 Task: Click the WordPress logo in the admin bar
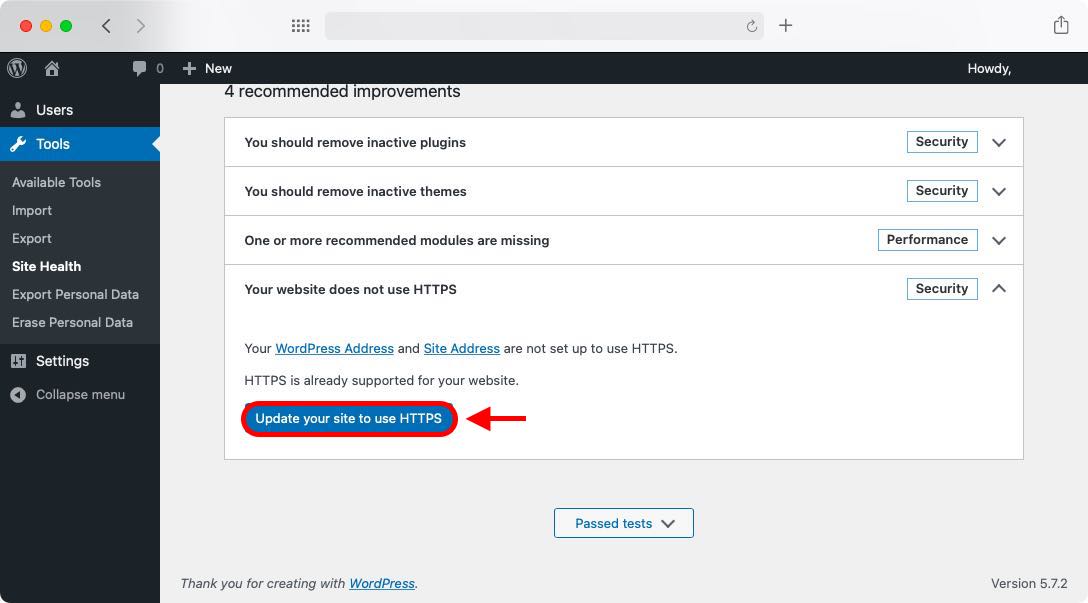point(16,68)
